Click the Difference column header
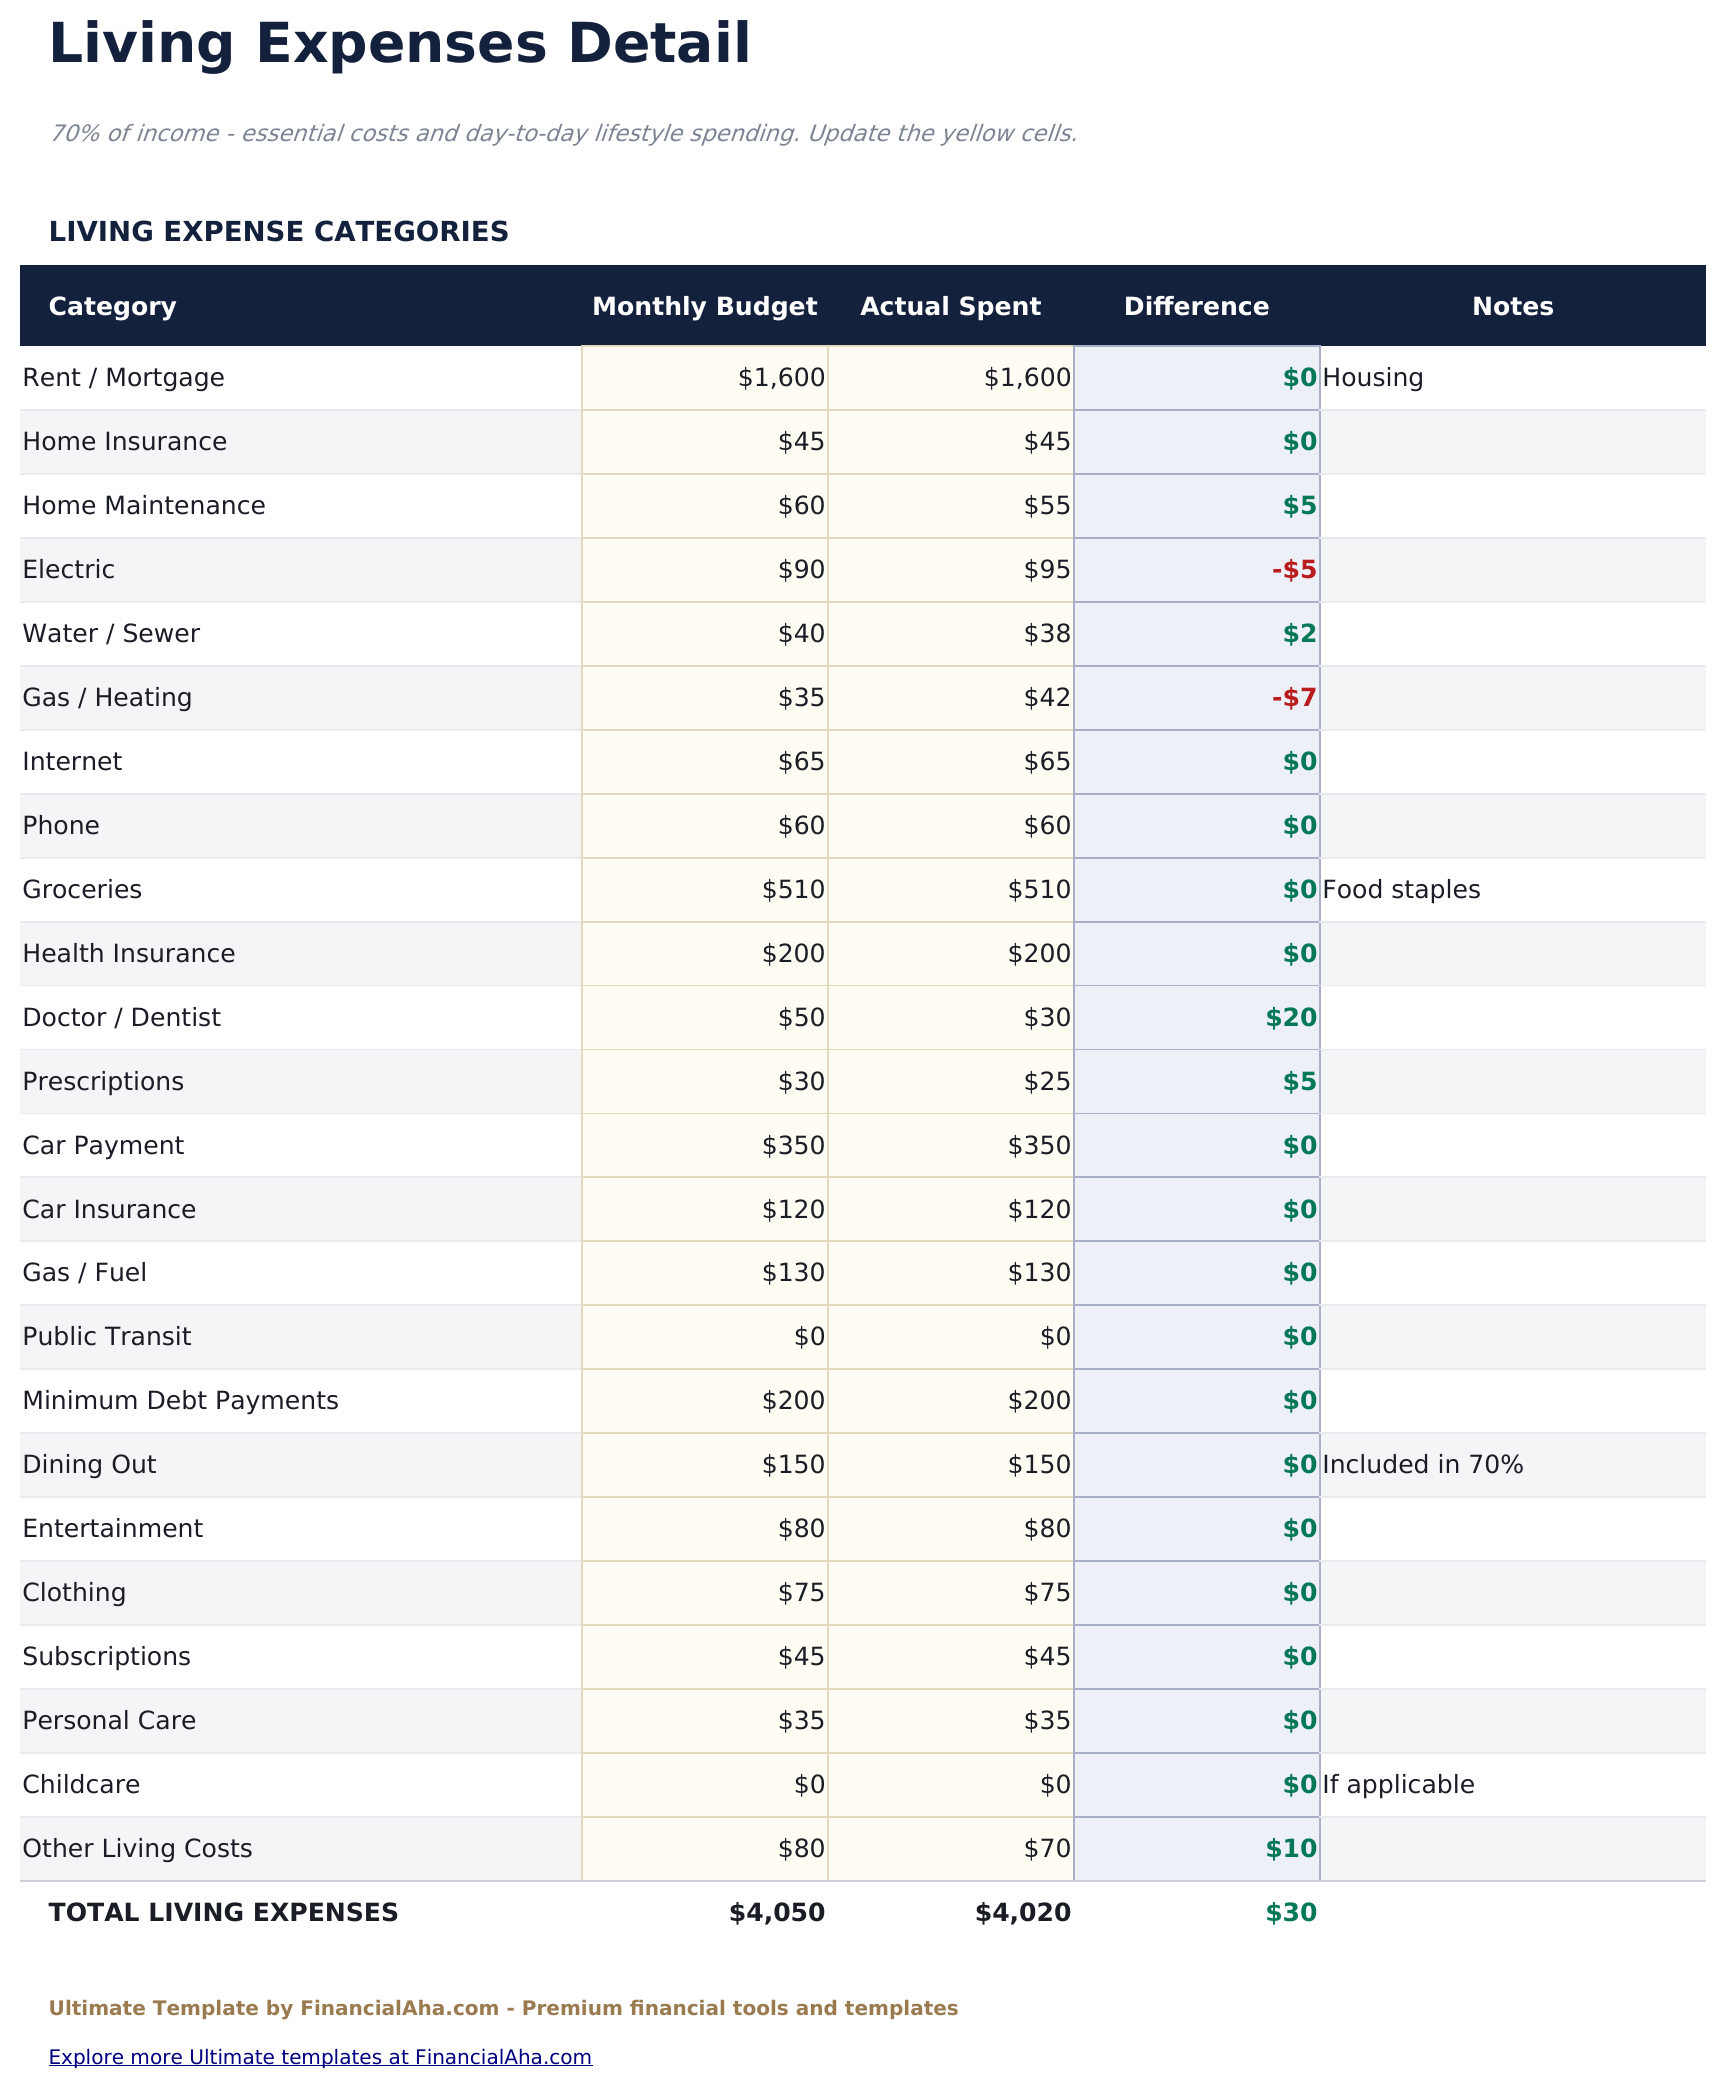This screenshot has width=1726, height=2089. point(1196,306)
